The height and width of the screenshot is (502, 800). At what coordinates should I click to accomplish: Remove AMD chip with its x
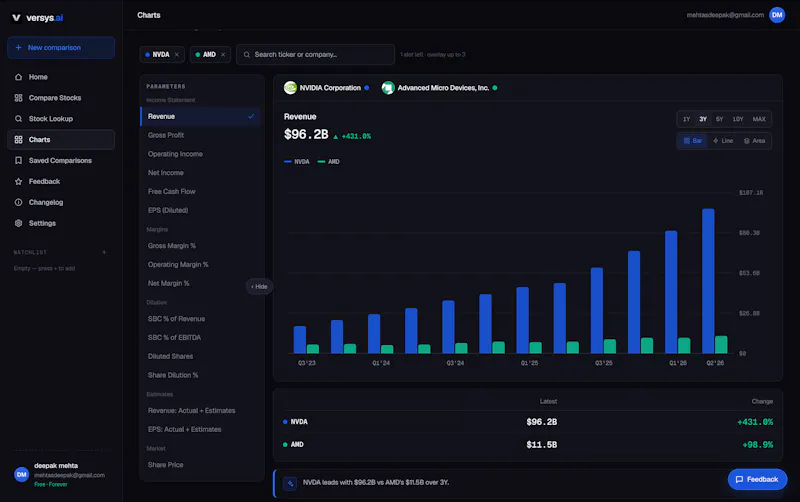(x=223, y=55)
